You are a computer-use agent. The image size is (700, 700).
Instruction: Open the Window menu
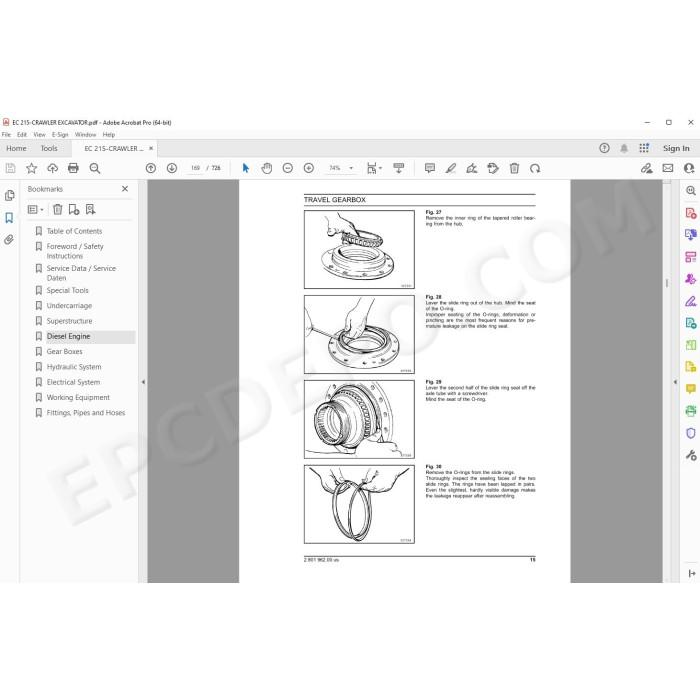coord(85,134)
